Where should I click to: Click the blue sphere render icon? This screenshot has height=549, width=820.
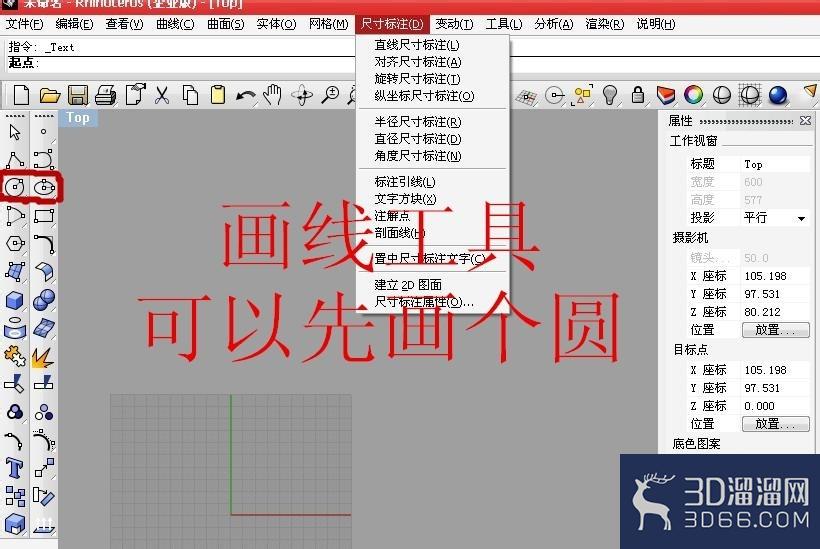pos(778,95)
